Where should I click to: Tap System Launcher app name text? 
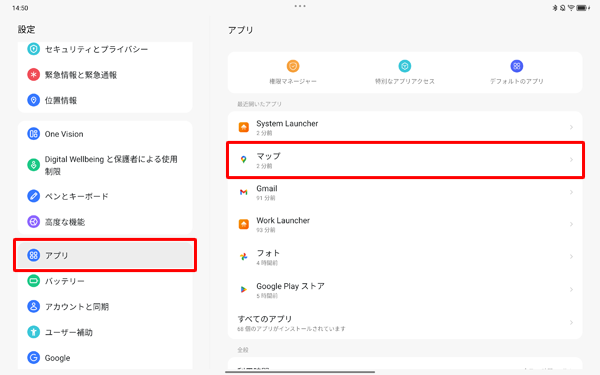(287, 124)
